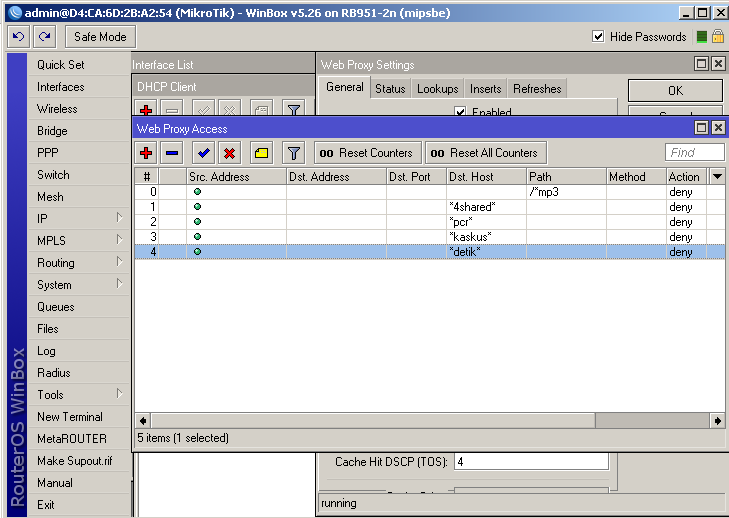Select the *4shared* host rule
The width and height of the screenshot is (729, 518).
point(430,206)
